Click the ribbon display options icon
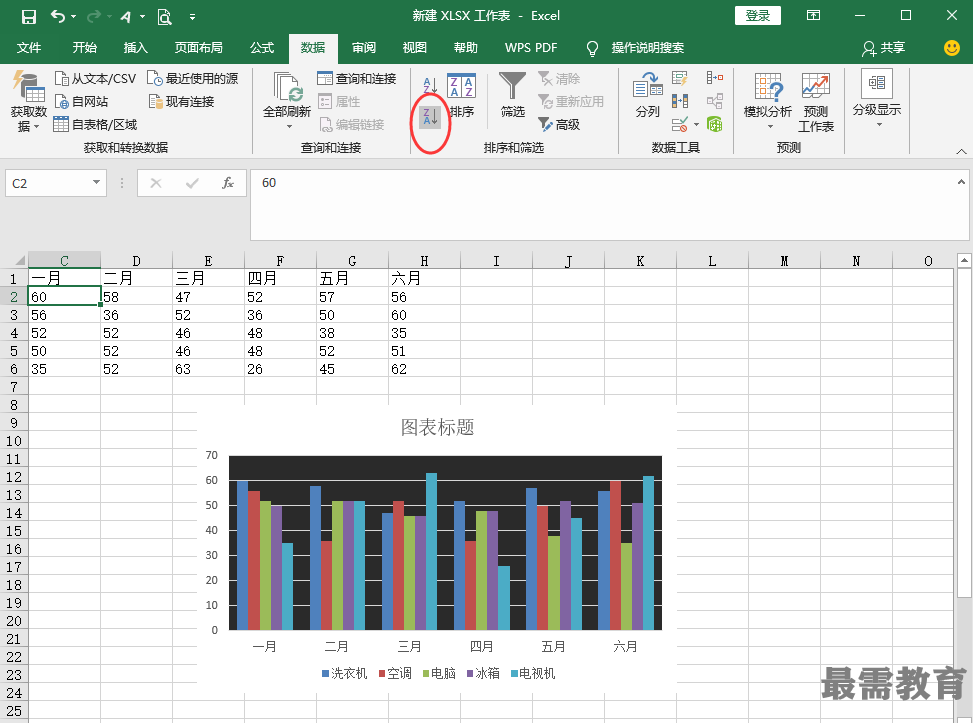973x723 pixels. click(x=814, y=16)
